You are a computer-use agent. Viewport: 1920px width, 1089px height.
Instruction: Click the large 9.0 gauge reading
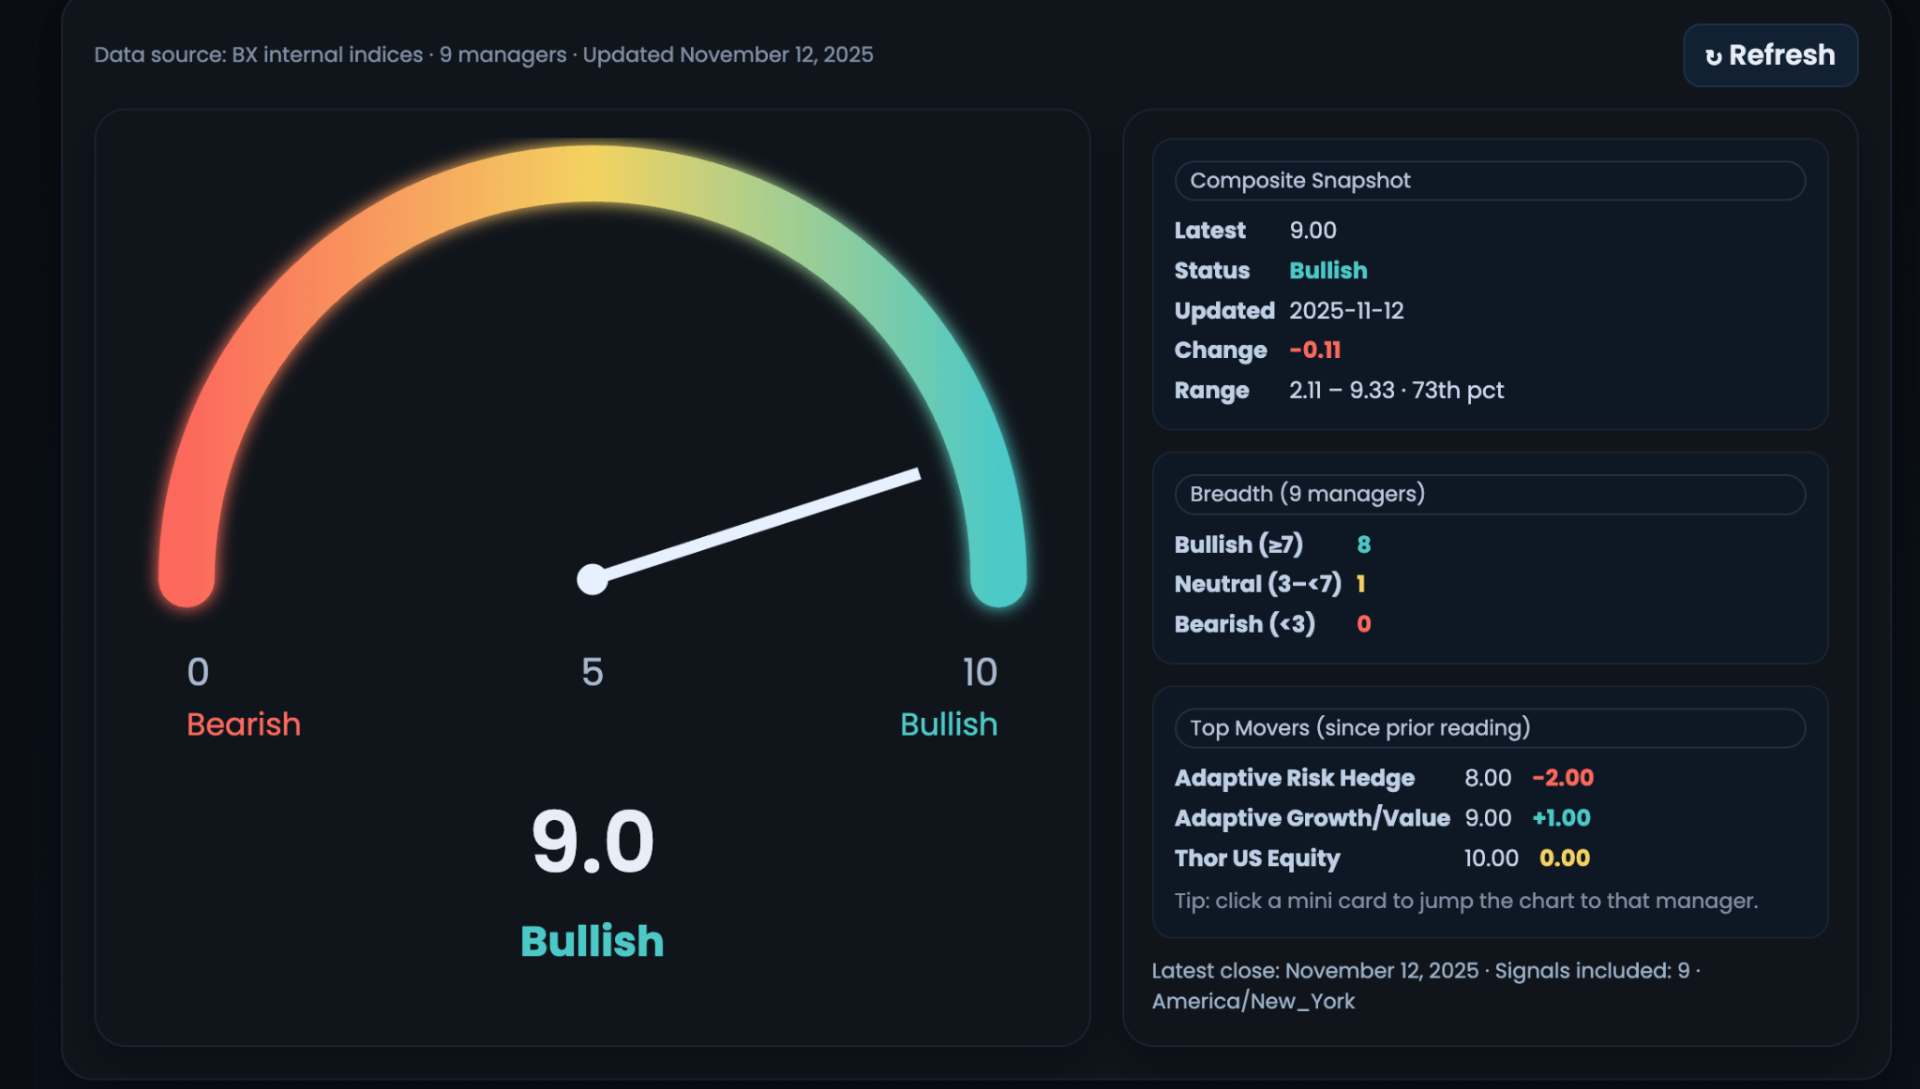(592, 842)
